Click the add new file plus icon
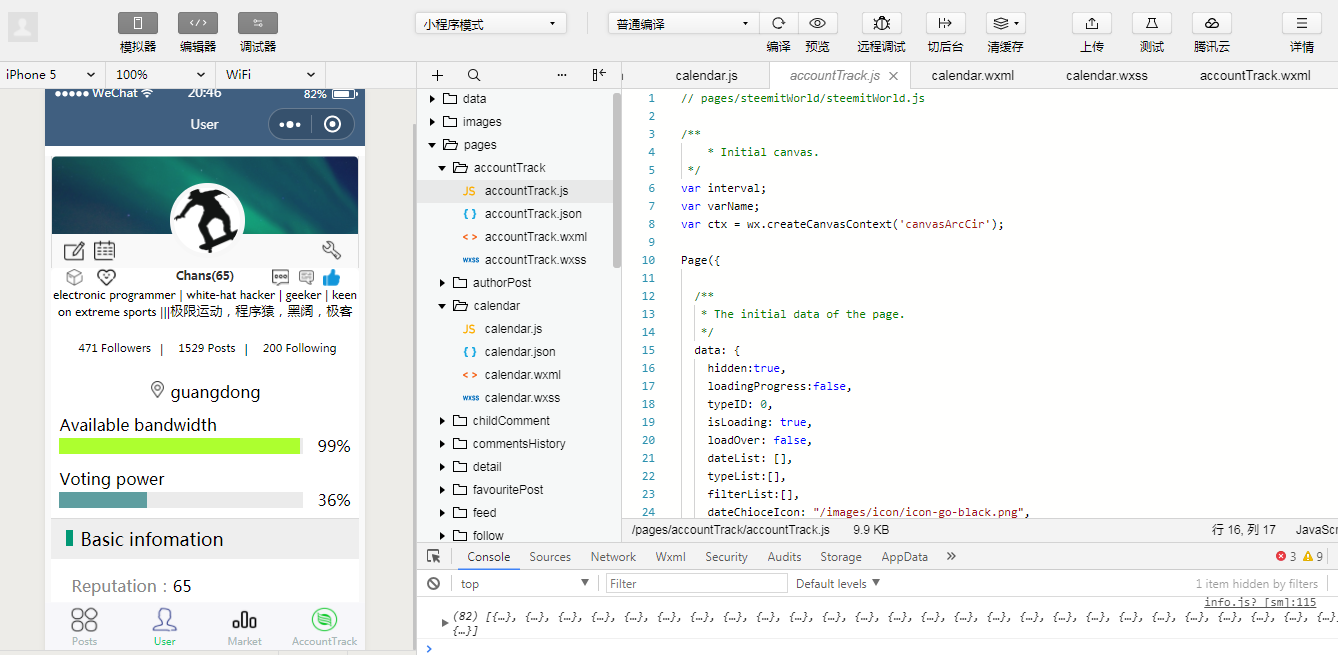Screen dimensions: 1338x655 pyautogui.click(x=437, y=75)
